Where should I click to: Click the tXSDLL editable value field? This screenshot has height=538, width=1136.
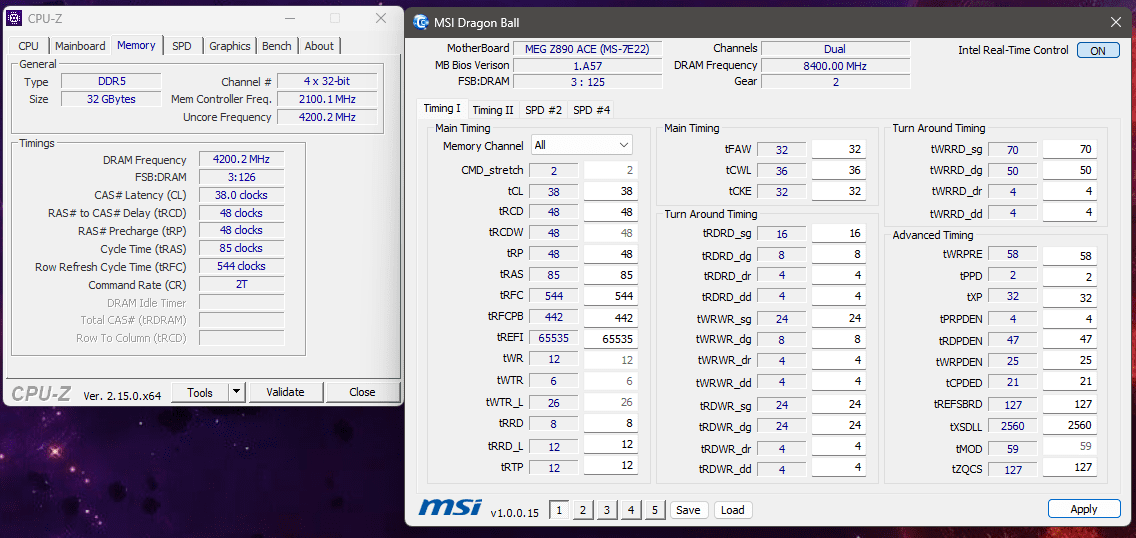click(x=1069, y=425)
